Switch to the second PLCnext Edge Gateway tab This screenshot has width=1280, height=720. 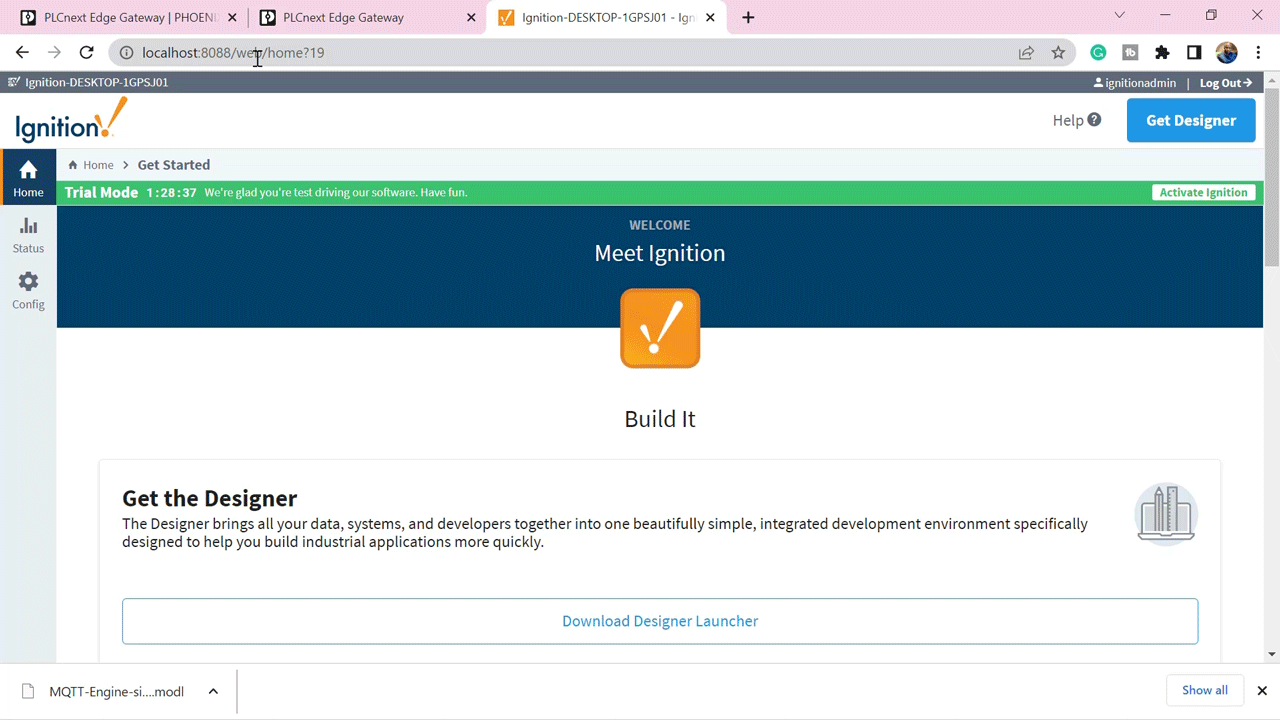[x=367, y=17]
